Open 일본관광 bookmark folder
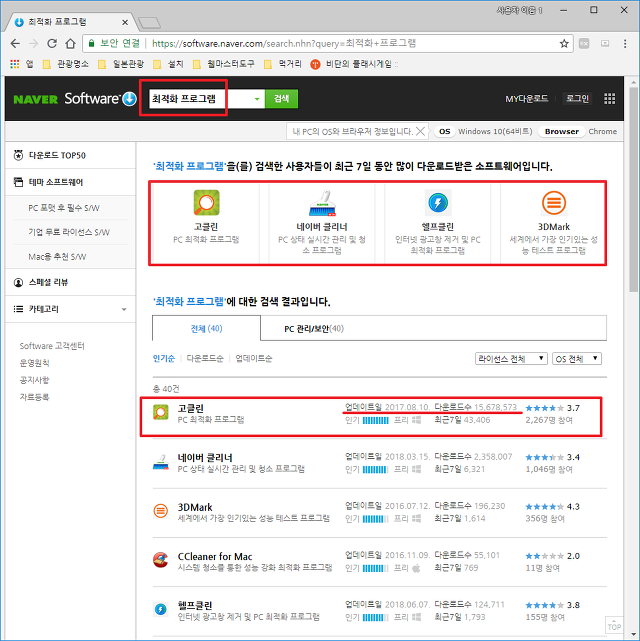 pyautogui.click(x=121, y=64)
